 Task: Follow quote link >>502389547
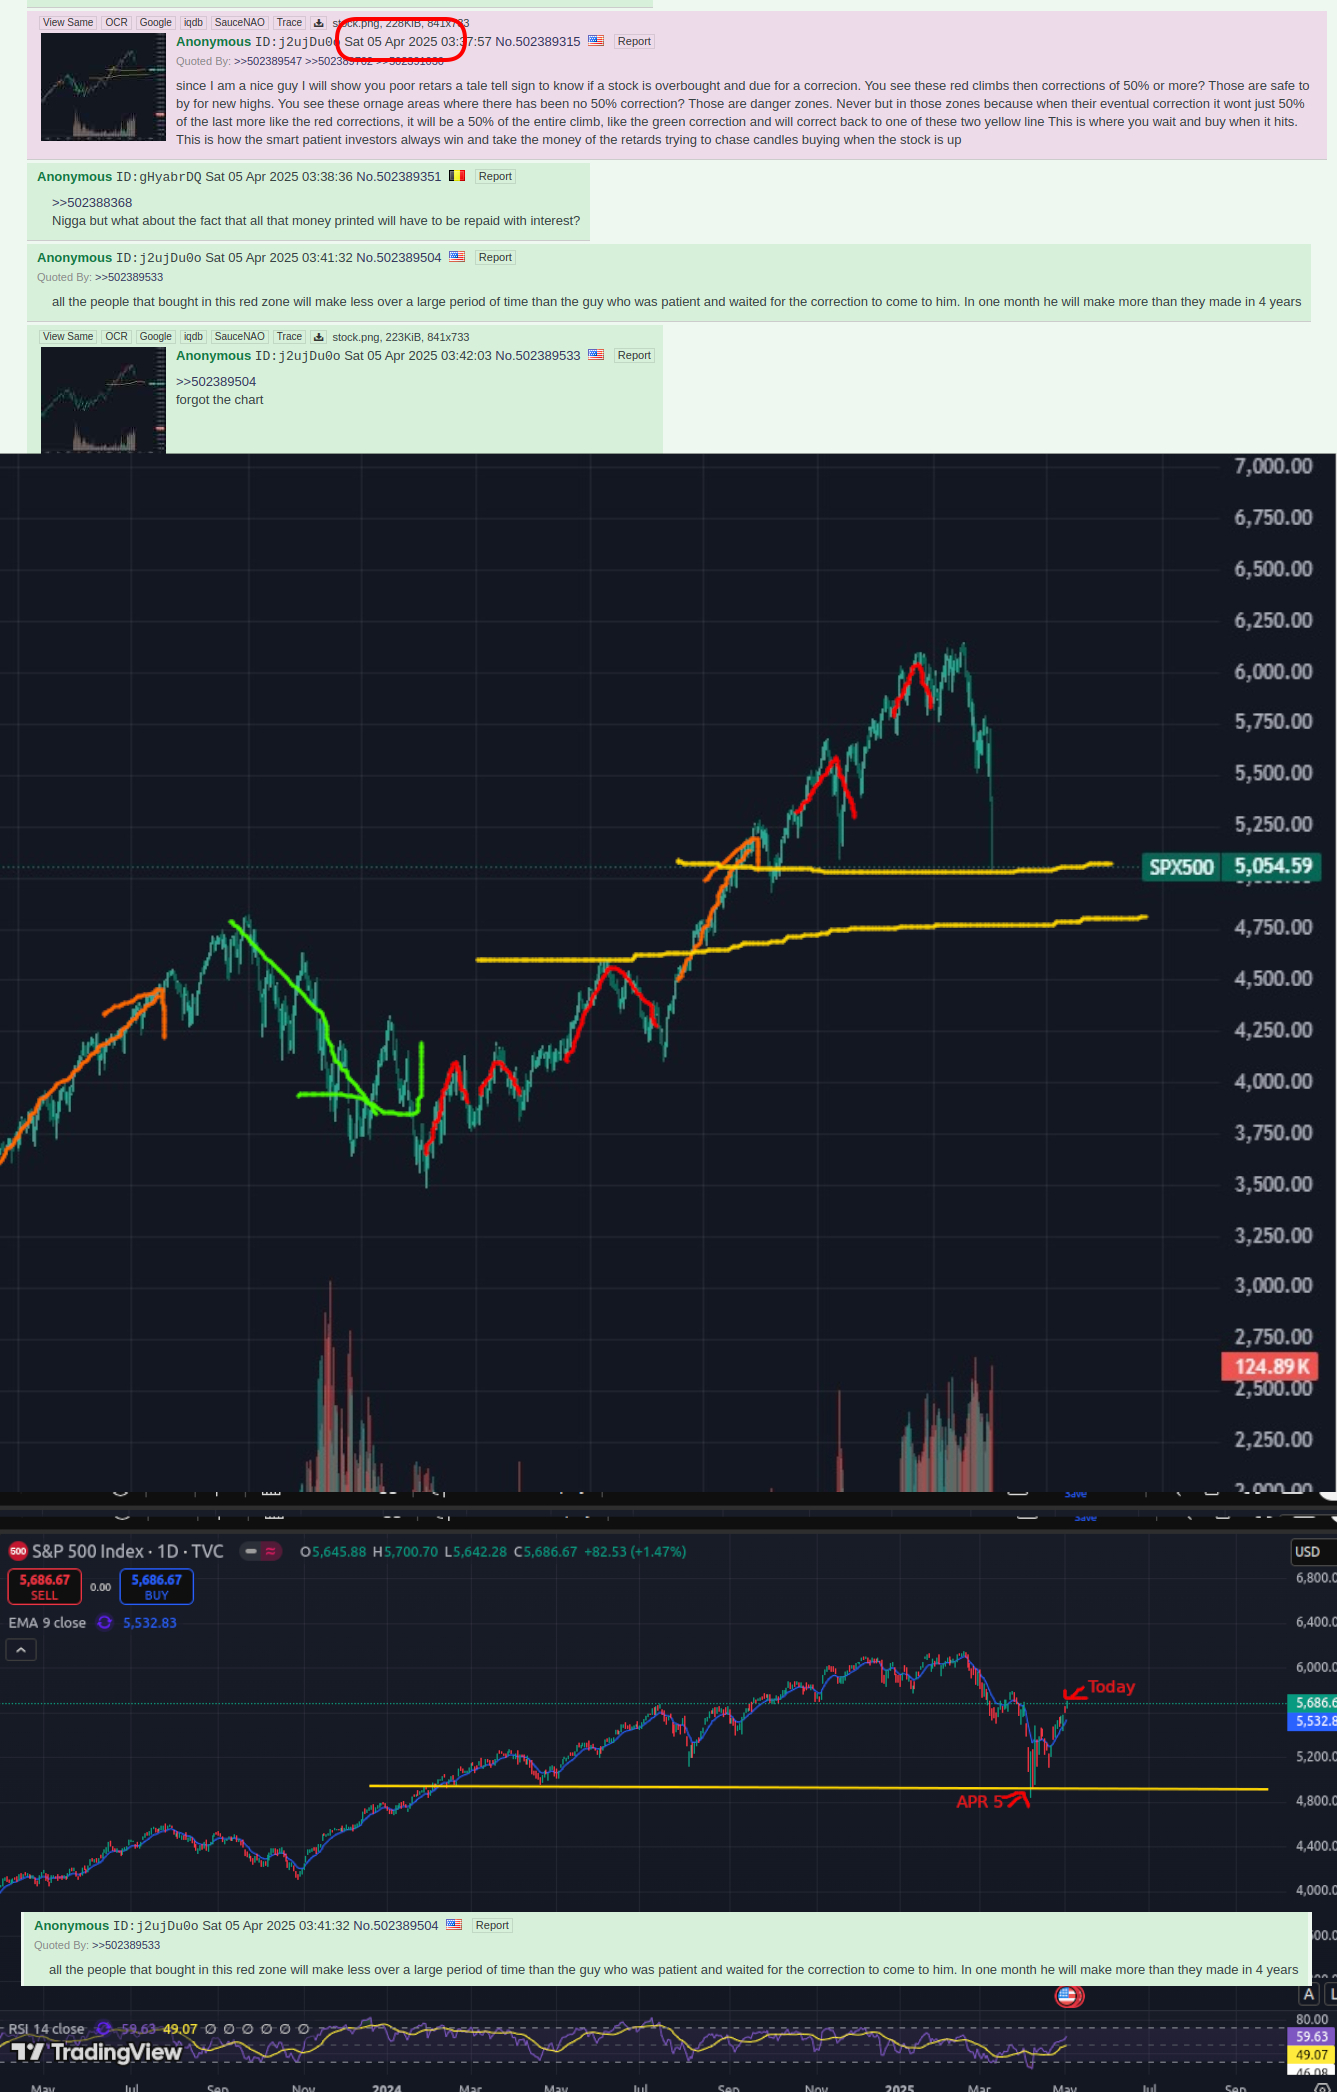click(268, 61)
